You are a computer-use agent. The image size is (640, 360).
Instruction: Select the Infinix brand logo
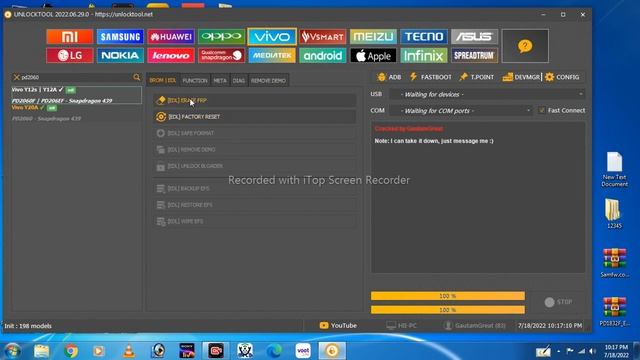point(424,56)
